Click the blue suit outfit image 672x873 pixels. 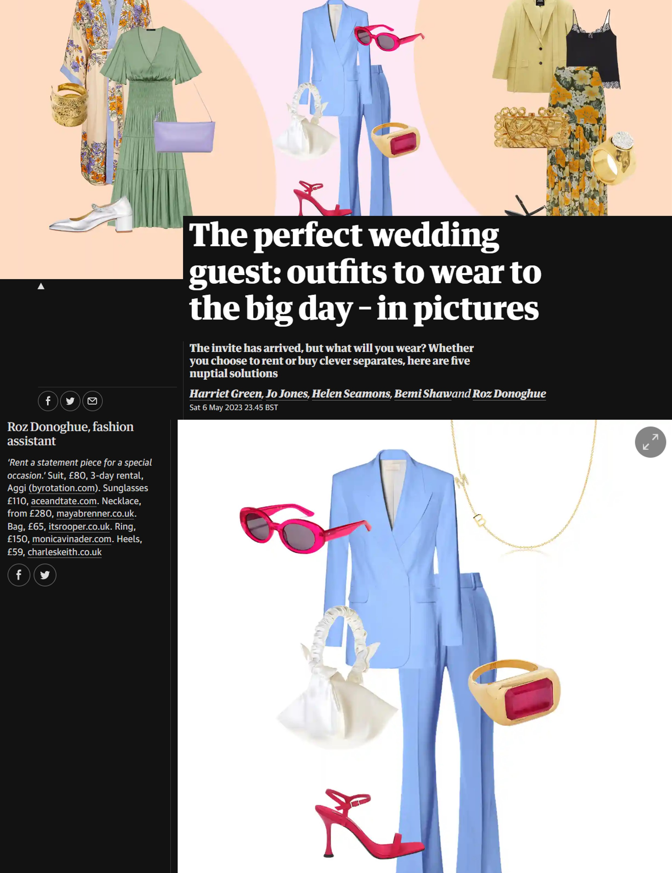tap(424, 646)
